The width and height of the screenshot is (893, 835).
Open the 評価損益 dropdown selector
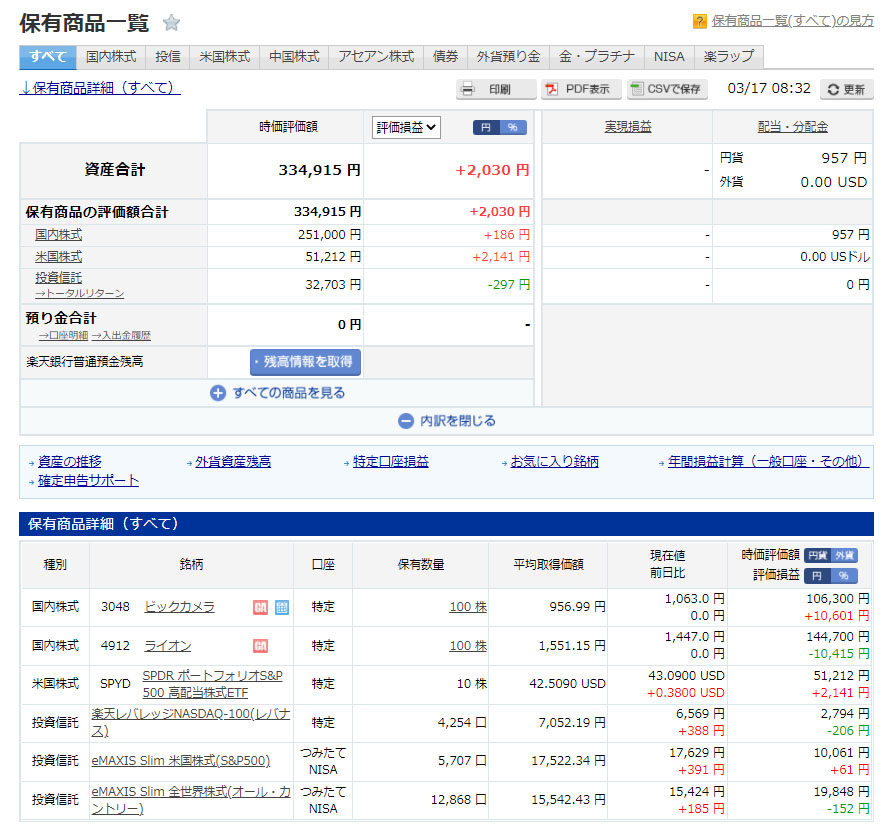tap(406, 127)
